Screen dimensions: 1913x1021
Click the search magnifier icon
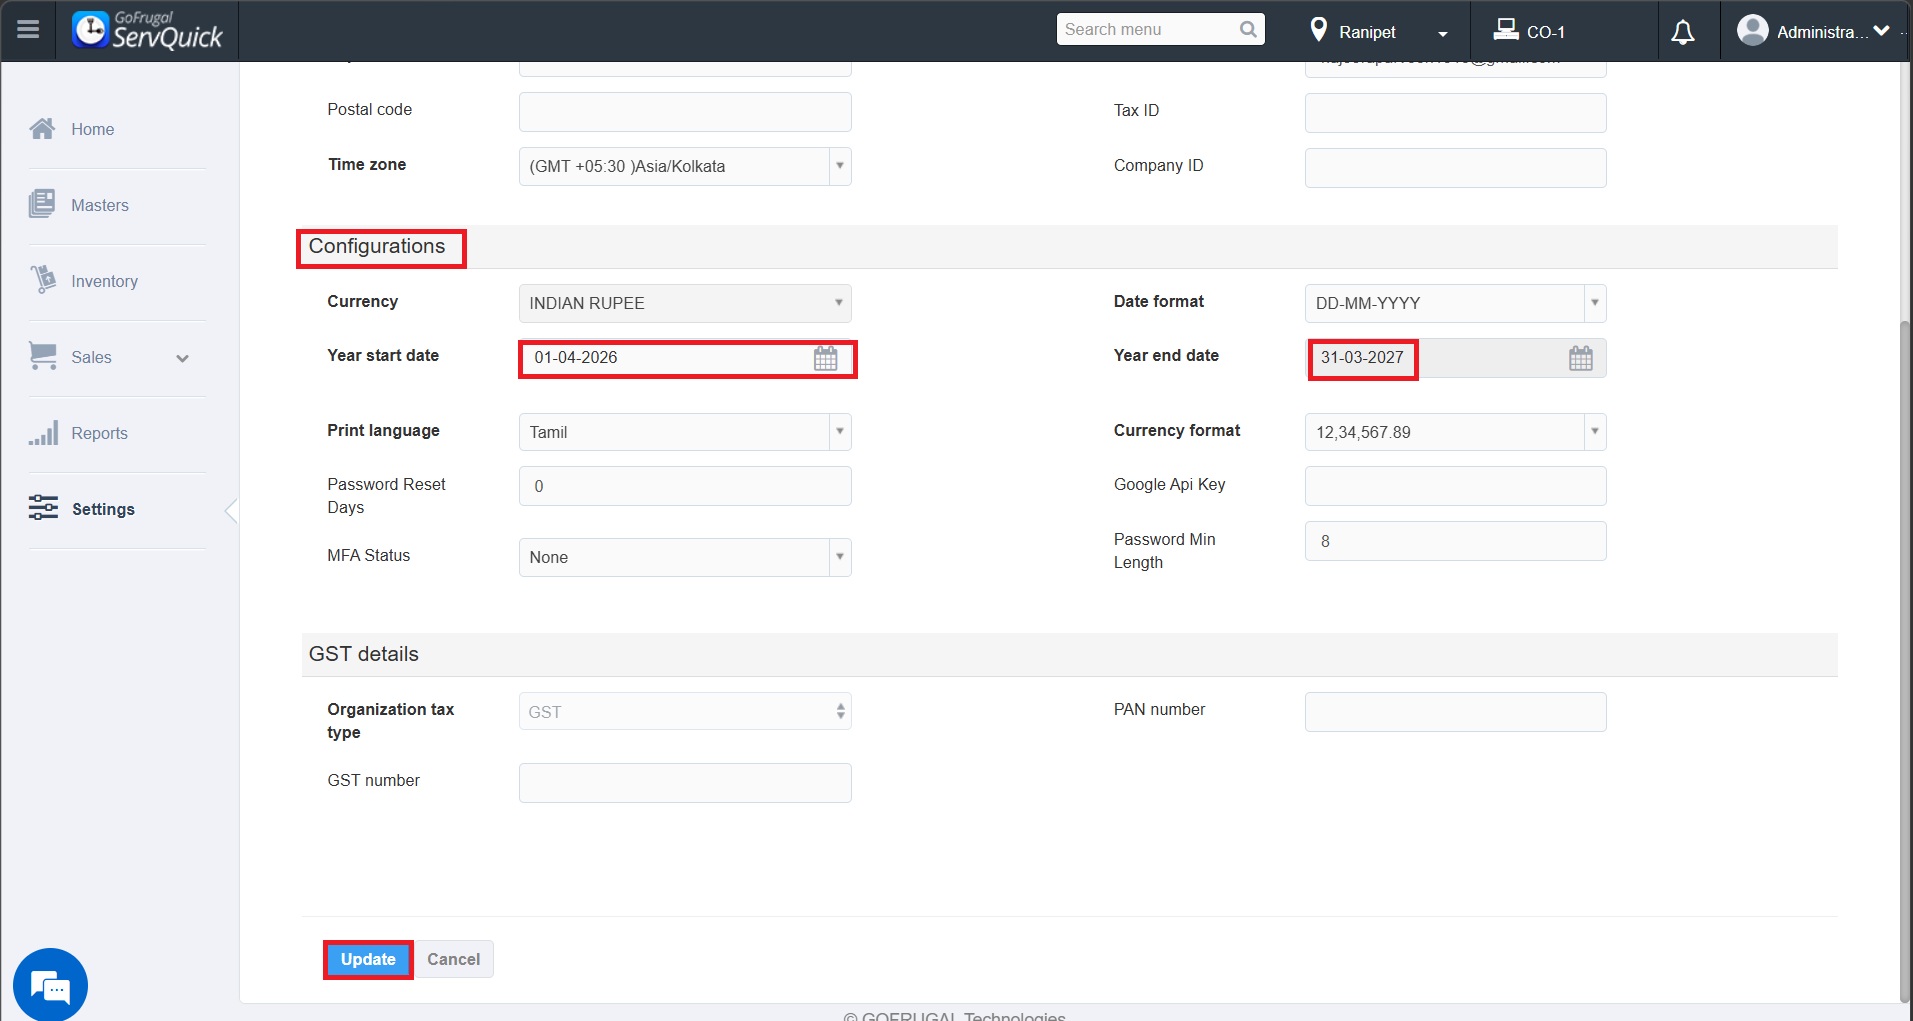pos(1248,30)
